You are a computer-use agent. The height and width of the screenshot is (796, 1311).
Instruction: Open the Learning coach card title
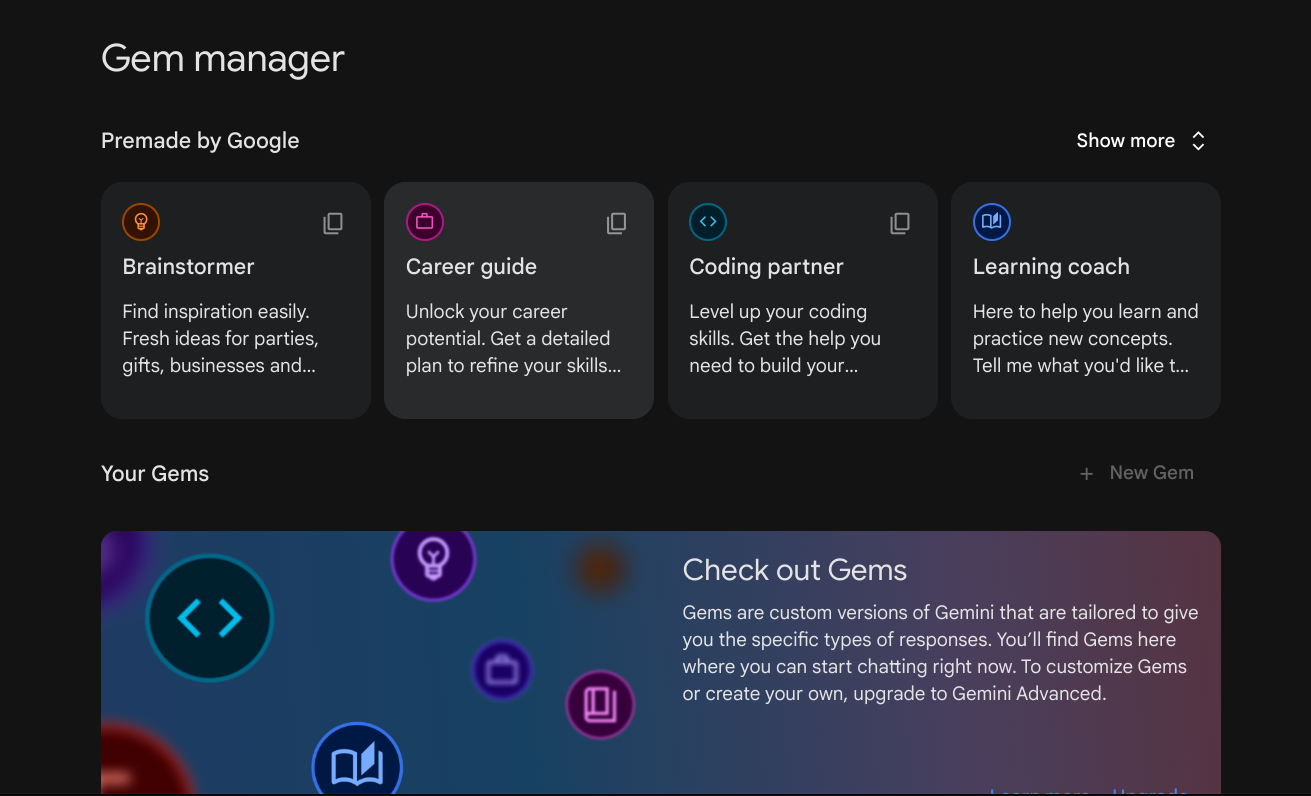point(1051,267)
